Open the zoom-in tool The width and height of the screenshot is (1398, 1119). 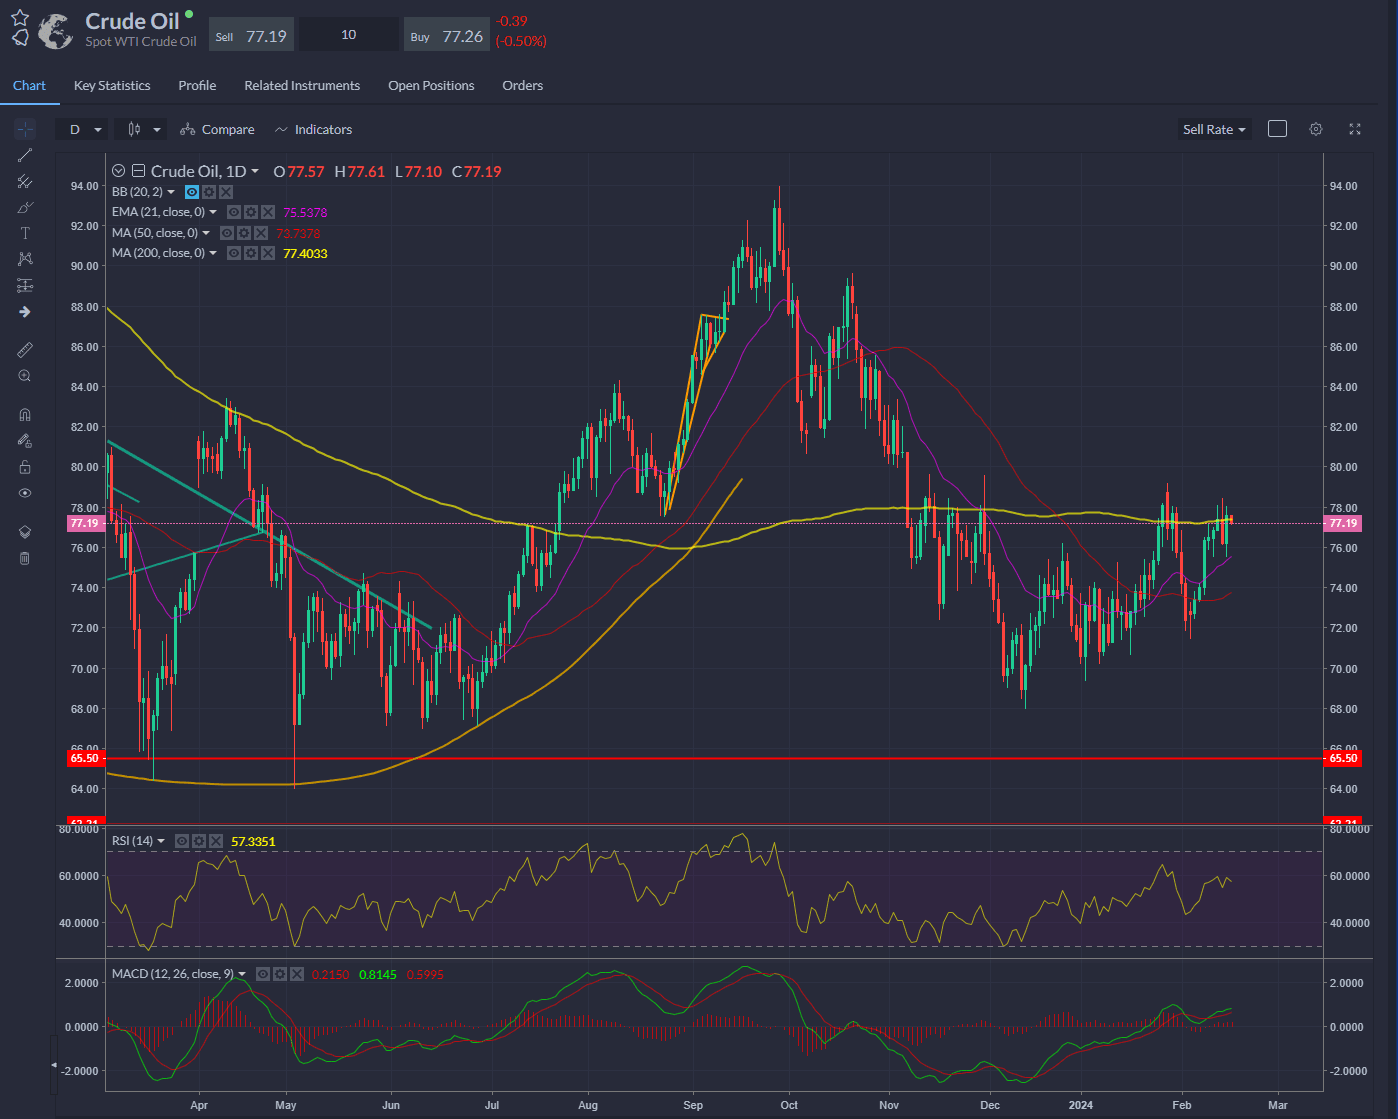[25, 375]
